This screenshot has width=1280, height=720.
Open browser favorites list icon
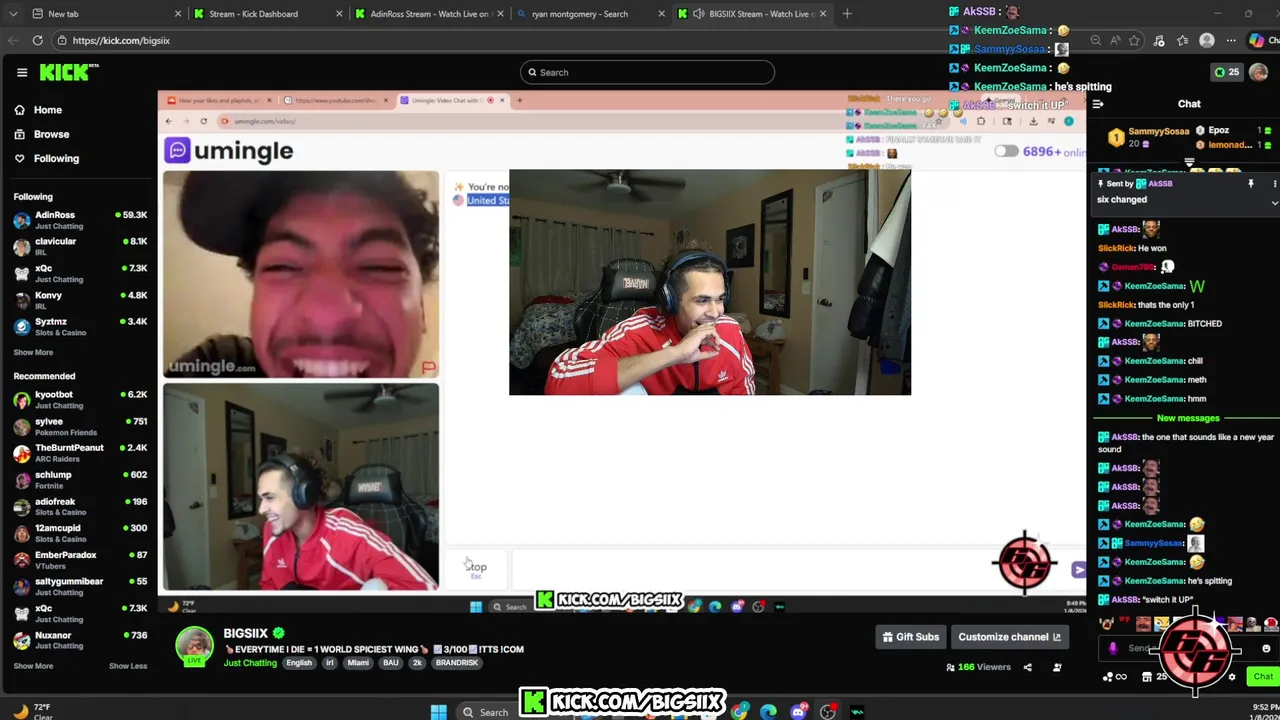tap(1183, 40)
